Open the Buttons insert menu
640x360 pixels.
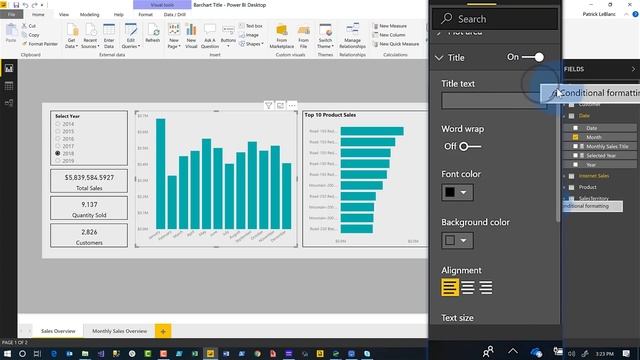(228, 35)
